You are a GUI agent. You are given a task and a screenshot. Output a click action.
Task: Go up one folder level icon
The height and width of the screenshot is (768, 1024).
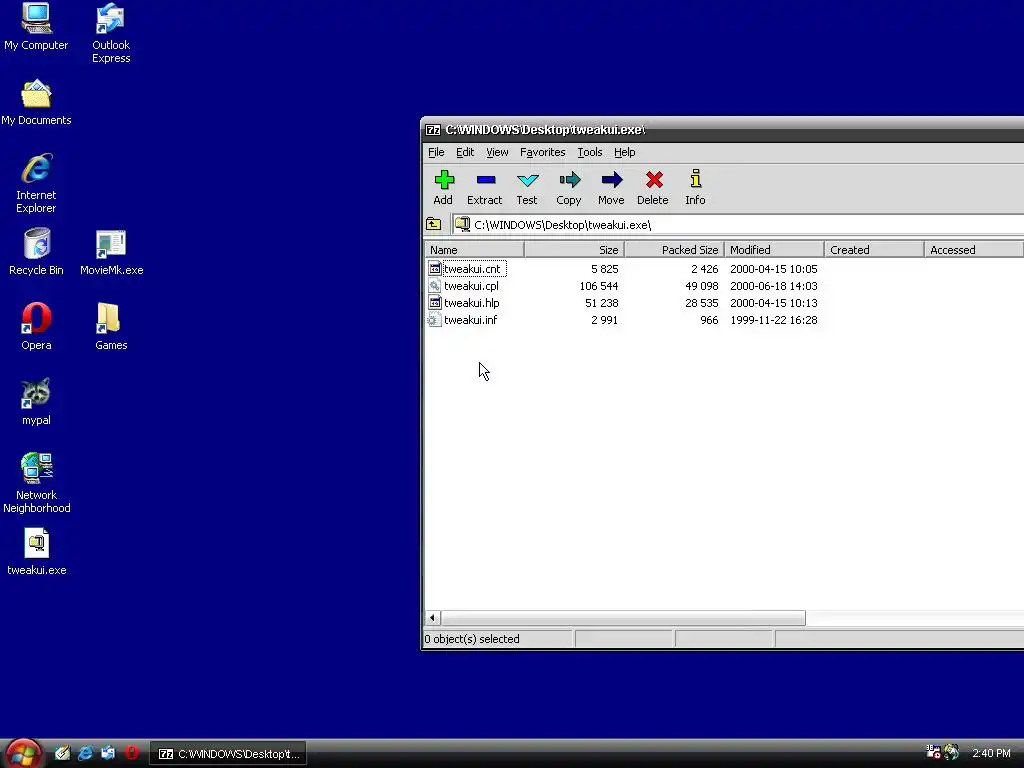[x=434, y=225]
